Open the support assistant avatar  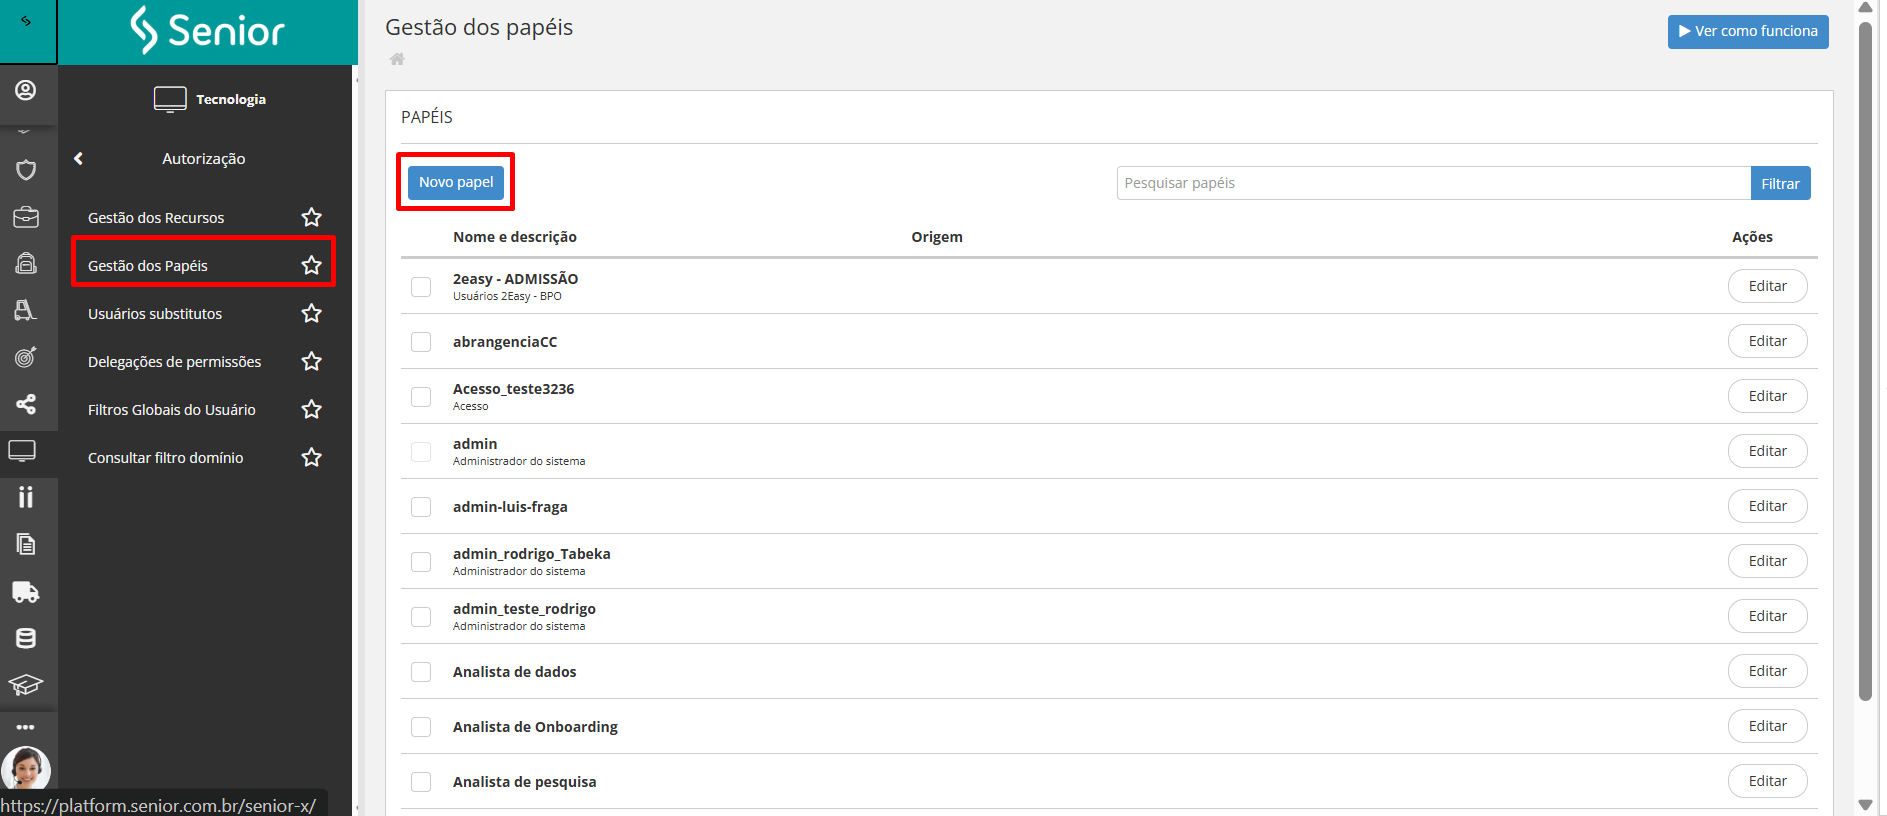tap(26, 769)
